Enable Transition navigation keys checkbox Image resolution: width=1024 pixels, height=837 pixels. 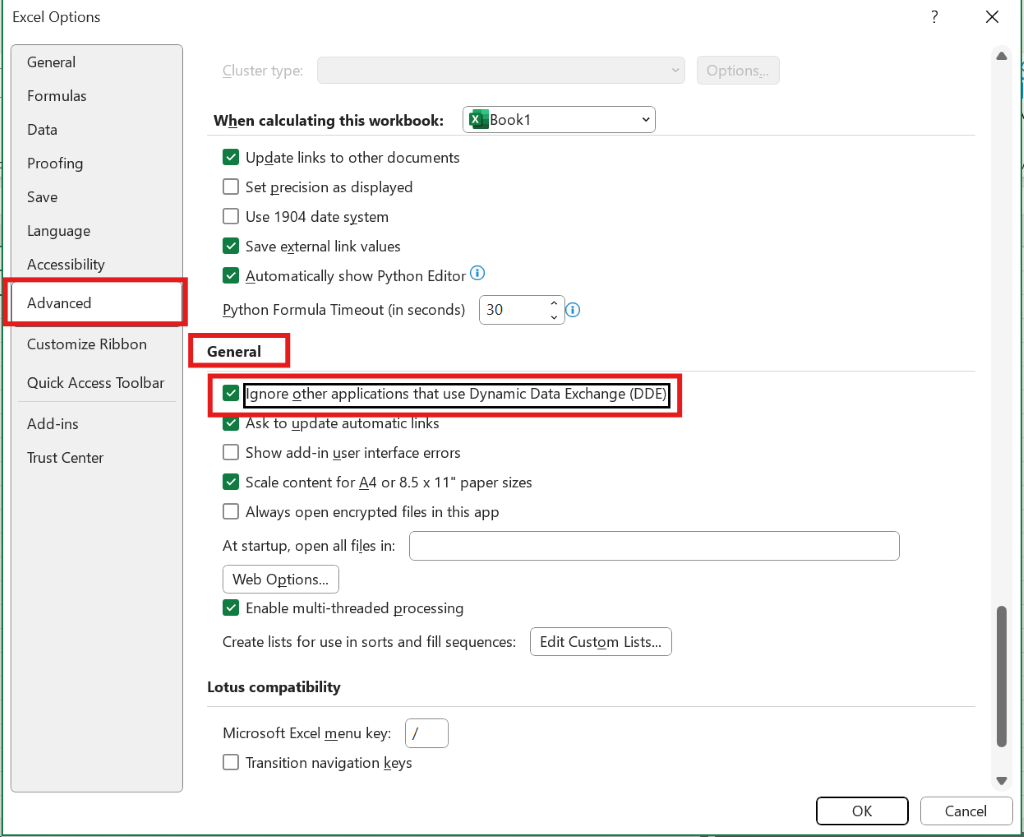click(x=231, y=763)
